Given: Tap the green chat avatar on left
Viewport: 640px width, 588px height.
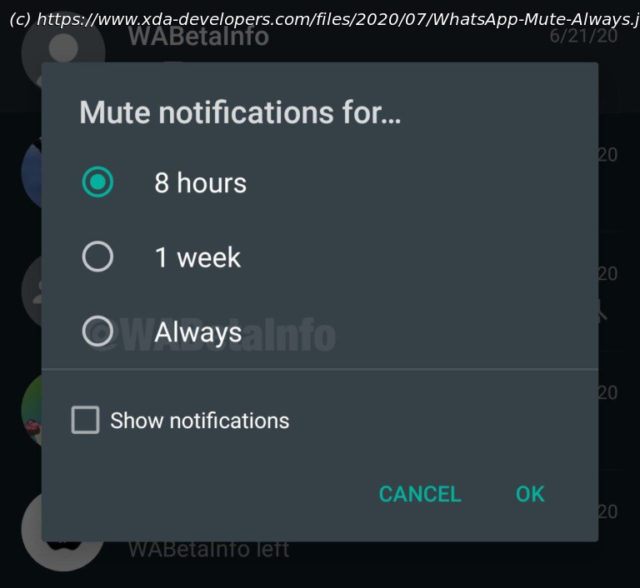Looking at the screenshot, I should coord(32,409).
